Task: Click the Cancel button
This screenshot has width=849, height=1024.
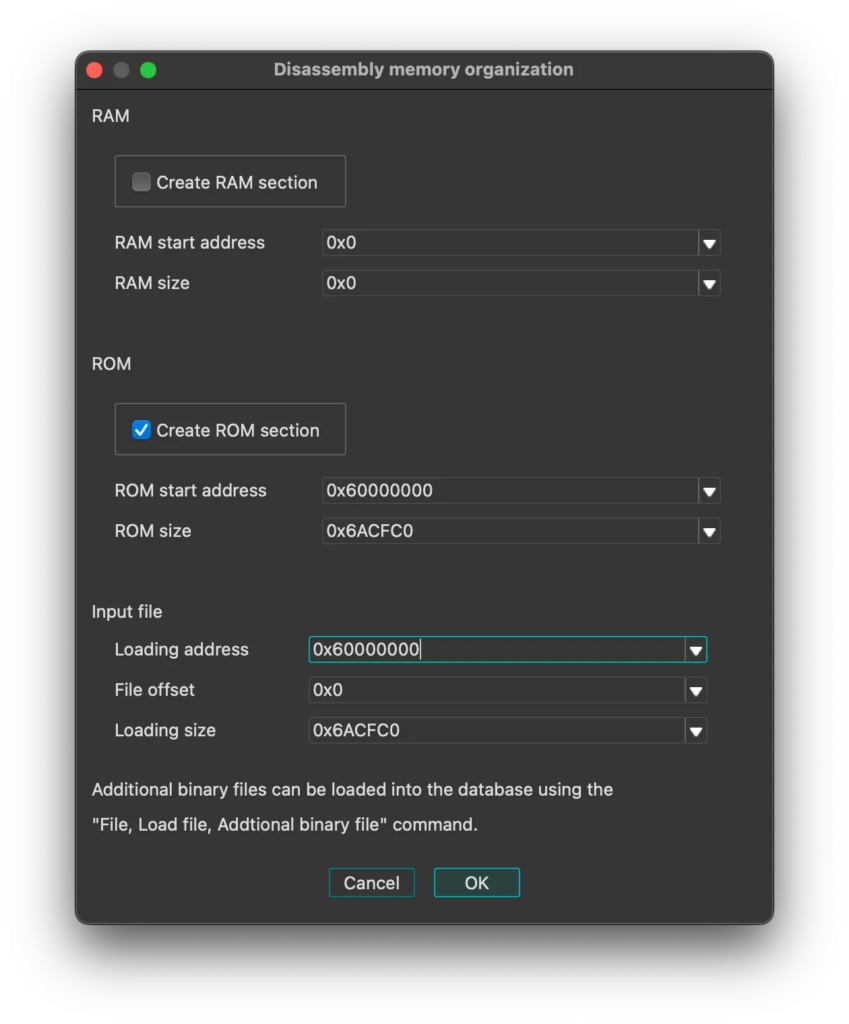Action: [x=372, y=883]
